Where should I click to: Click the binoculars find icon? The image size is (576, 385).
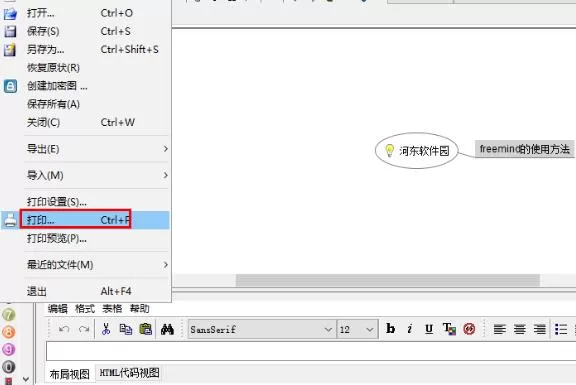coord(167,329)
